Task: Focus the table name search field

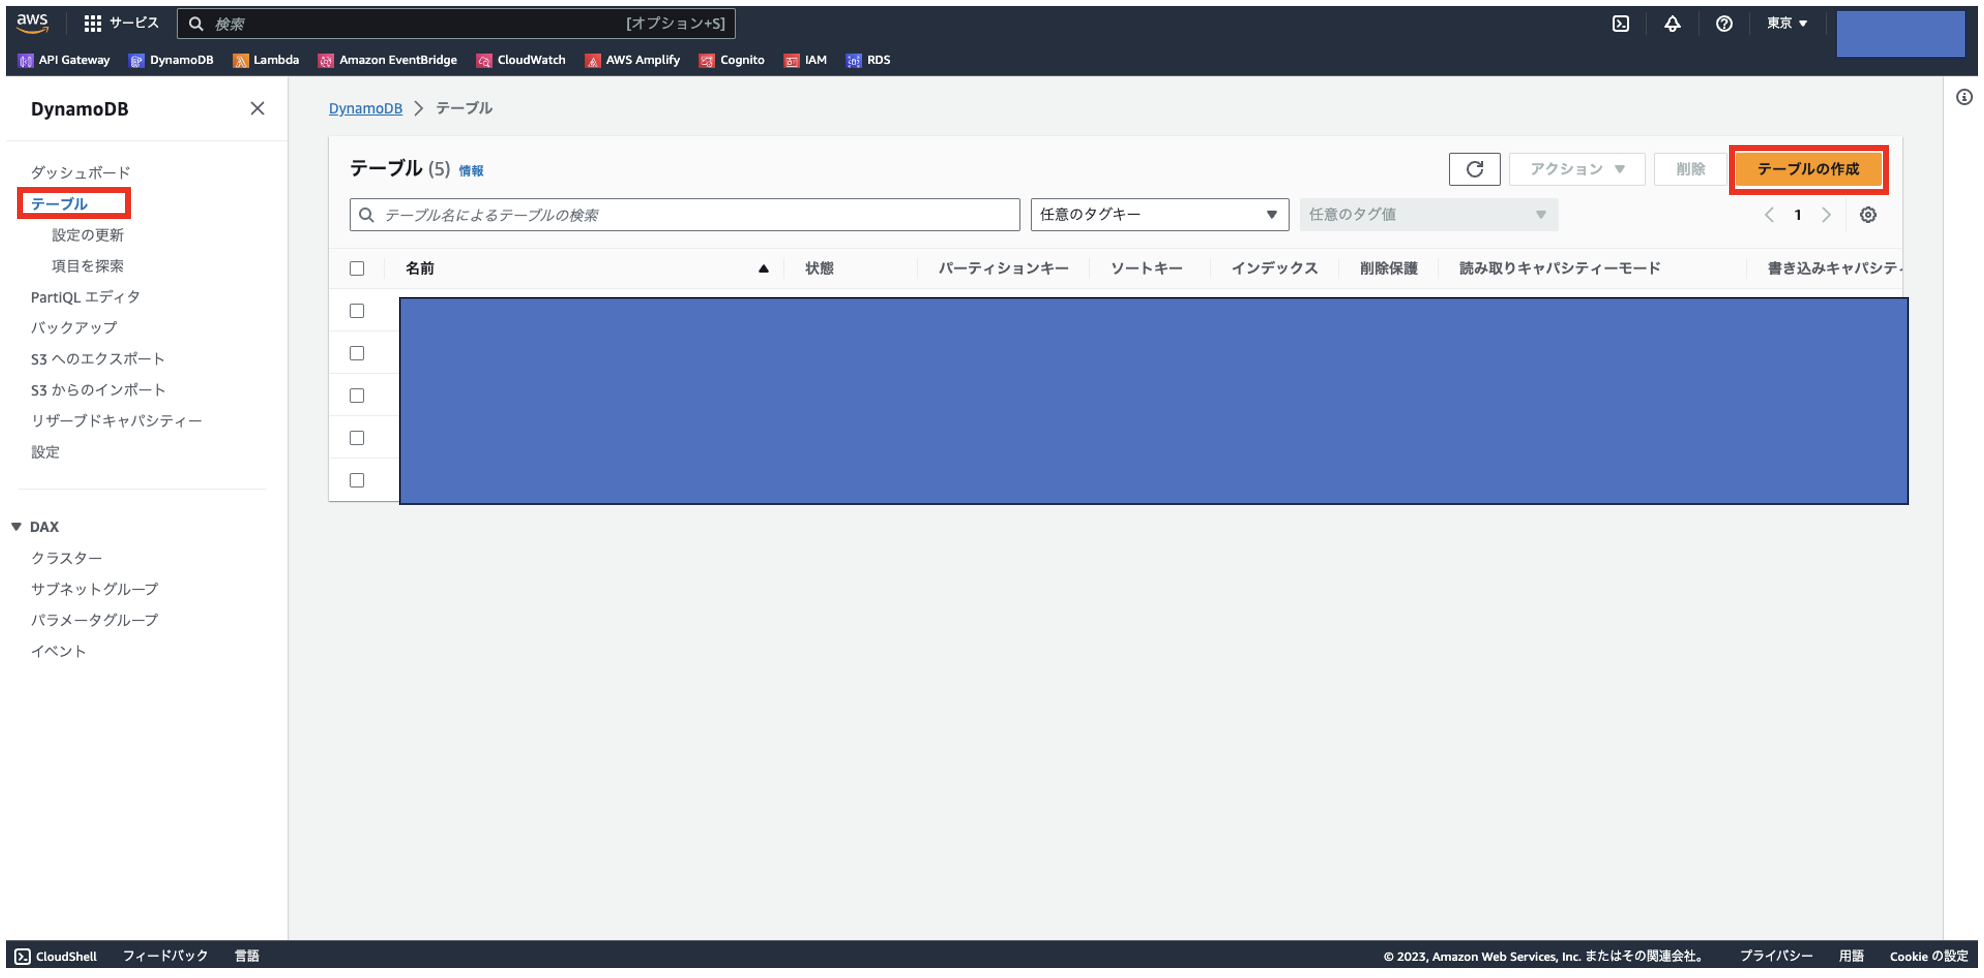Action: click(x=685, y=215)
